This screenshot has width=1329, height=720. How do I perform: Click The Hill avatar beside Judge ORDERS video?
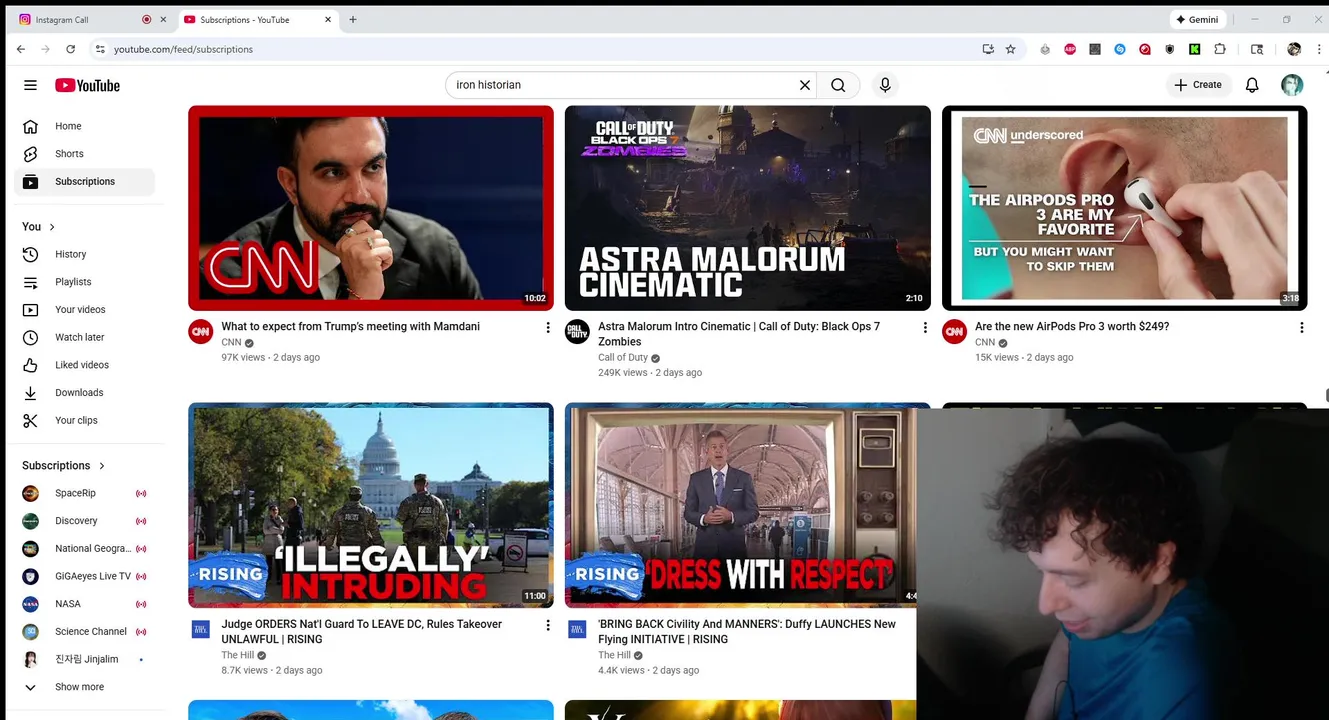201,629
